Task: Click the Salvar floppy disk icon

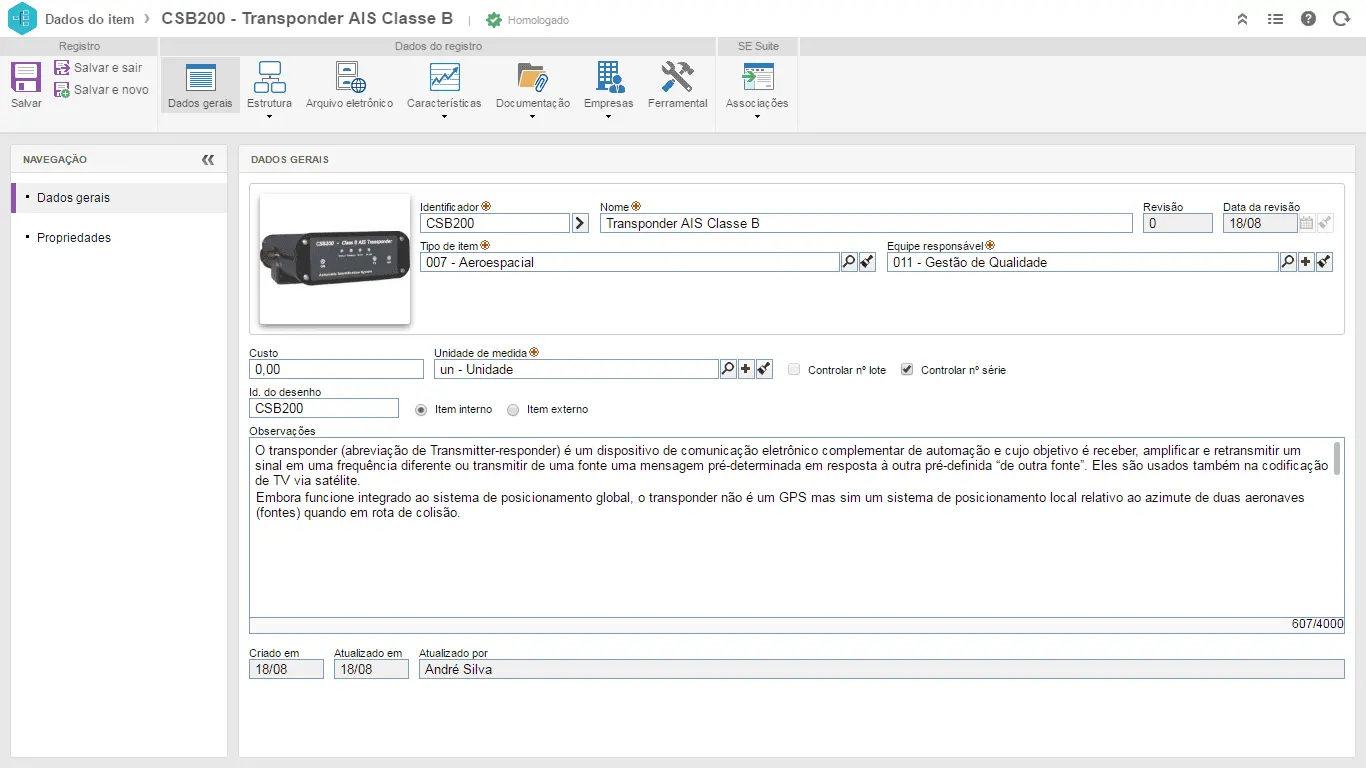Action: pyautogui.click(x=26, y=77)
